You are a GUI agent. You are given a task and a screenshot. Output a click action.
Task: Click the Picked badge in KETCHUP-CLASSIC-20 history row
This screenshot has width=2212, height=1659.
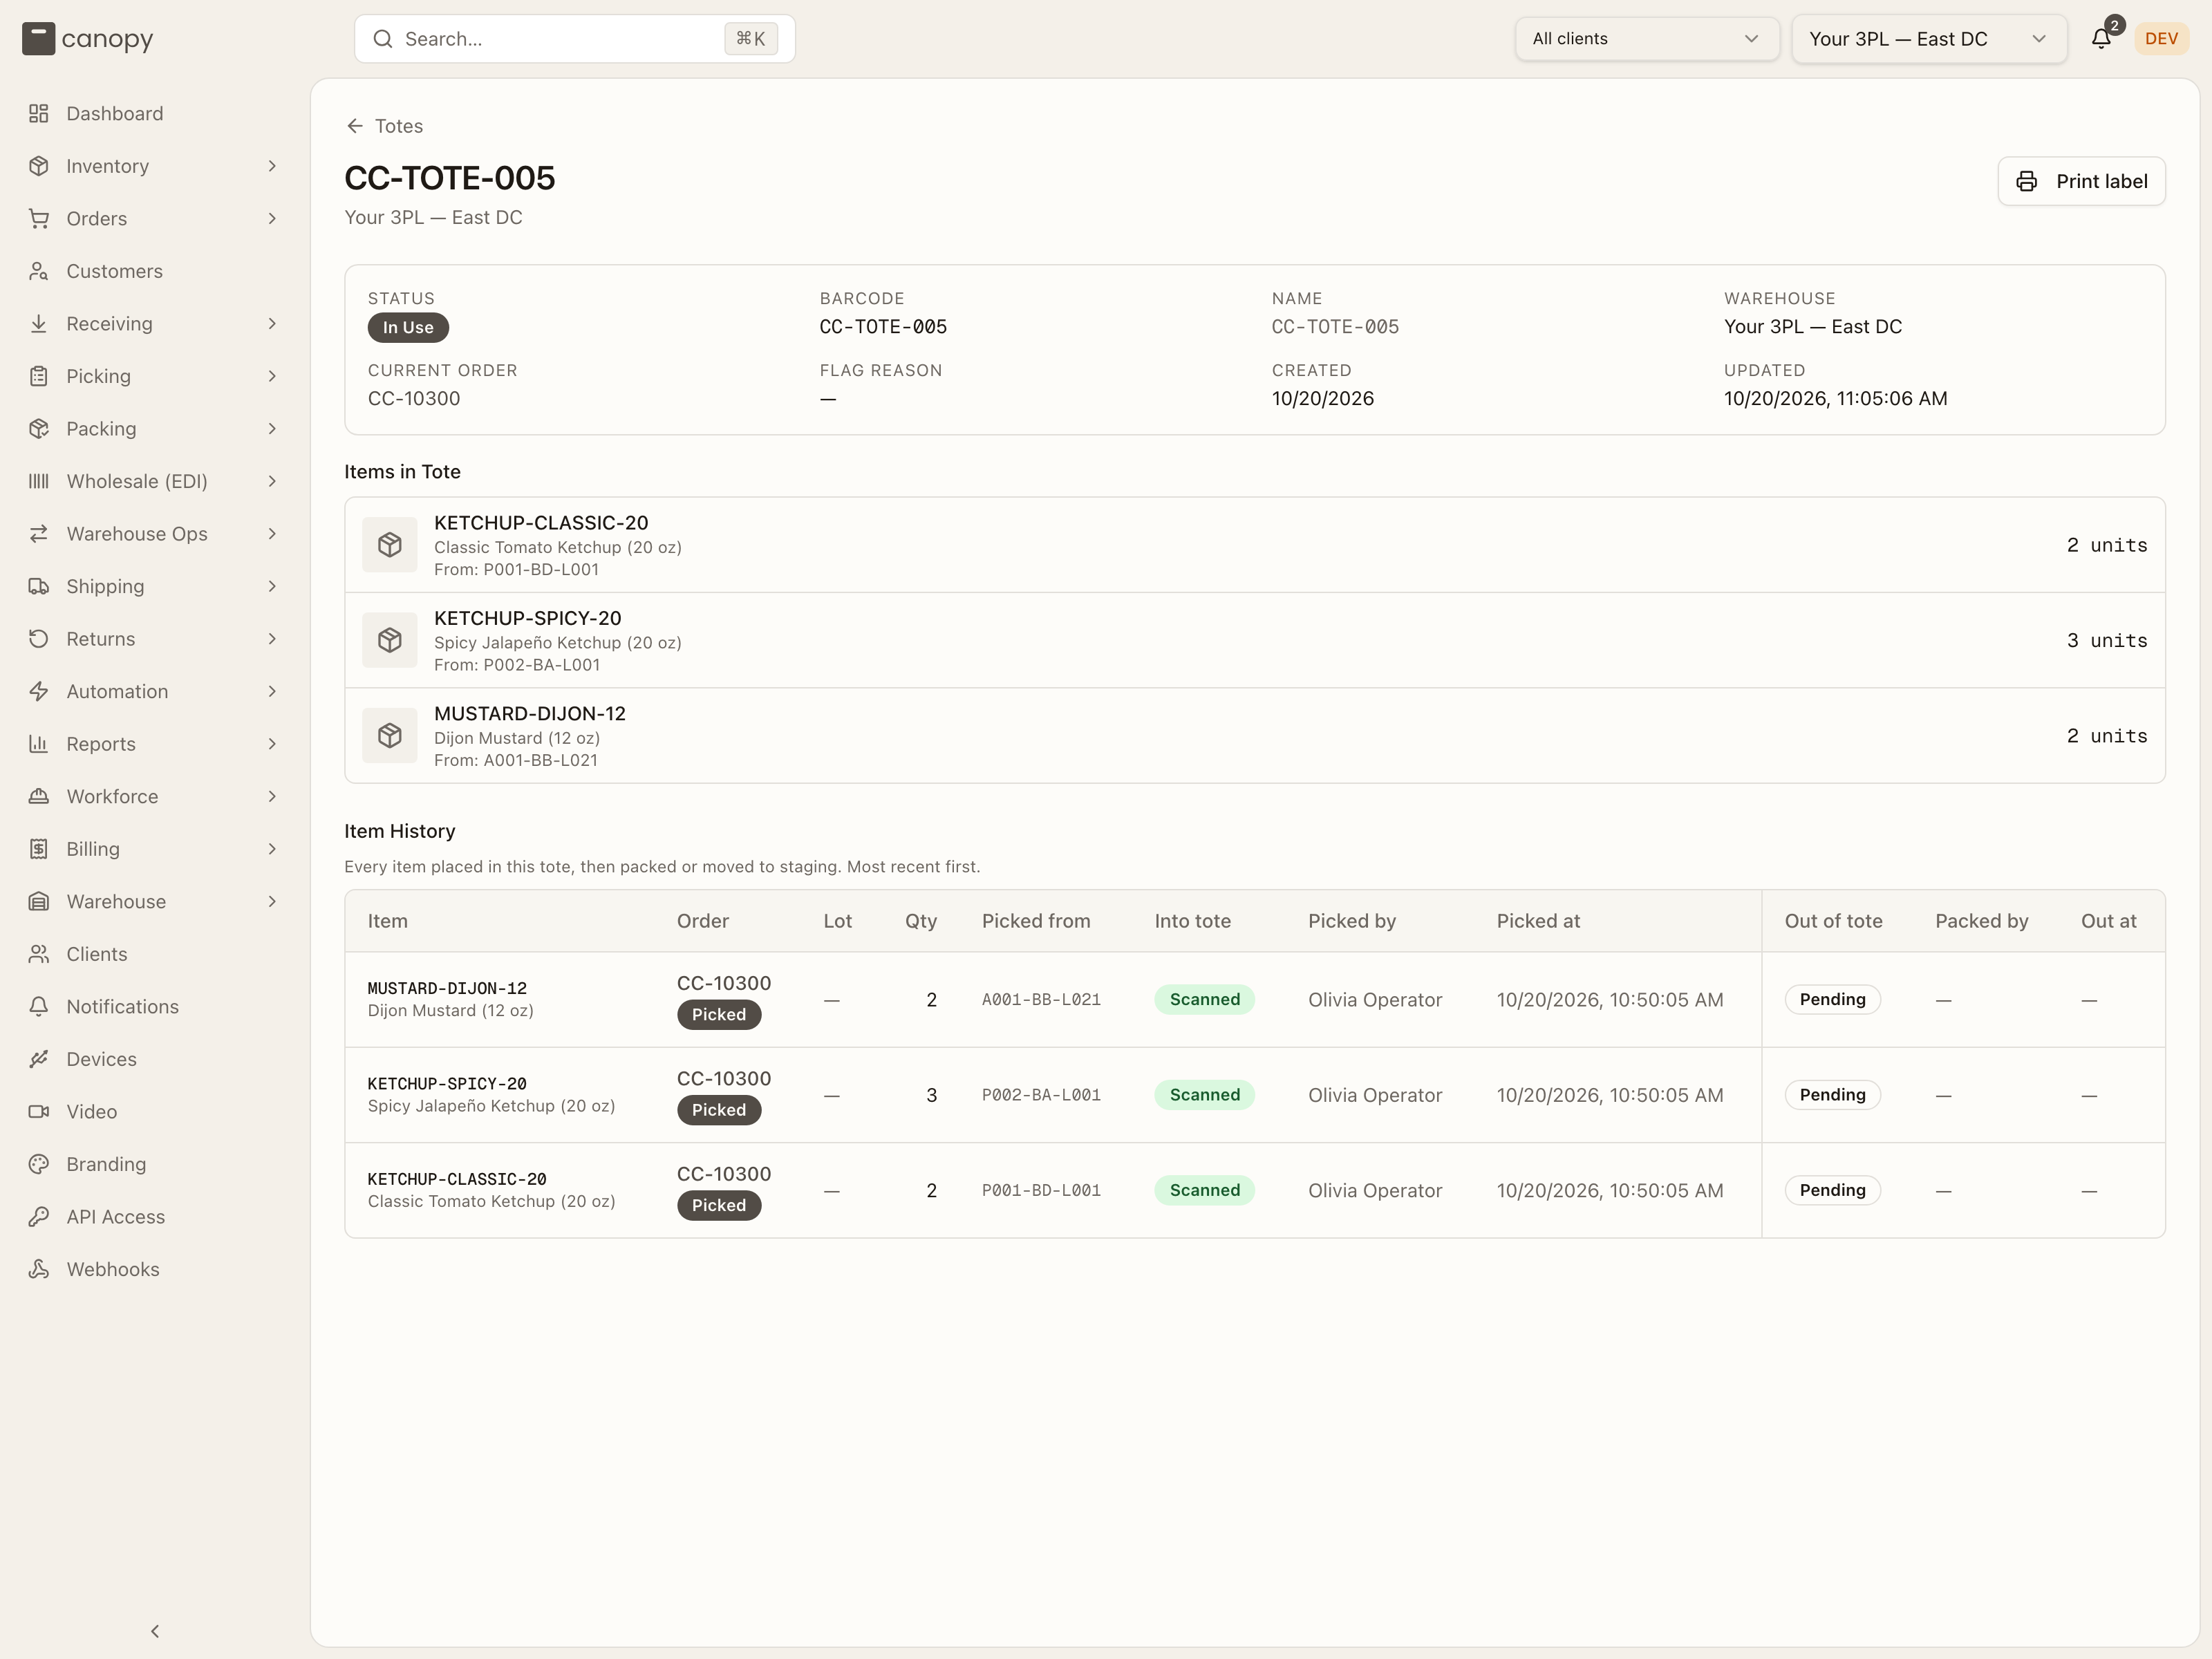tap(719, 1205)
